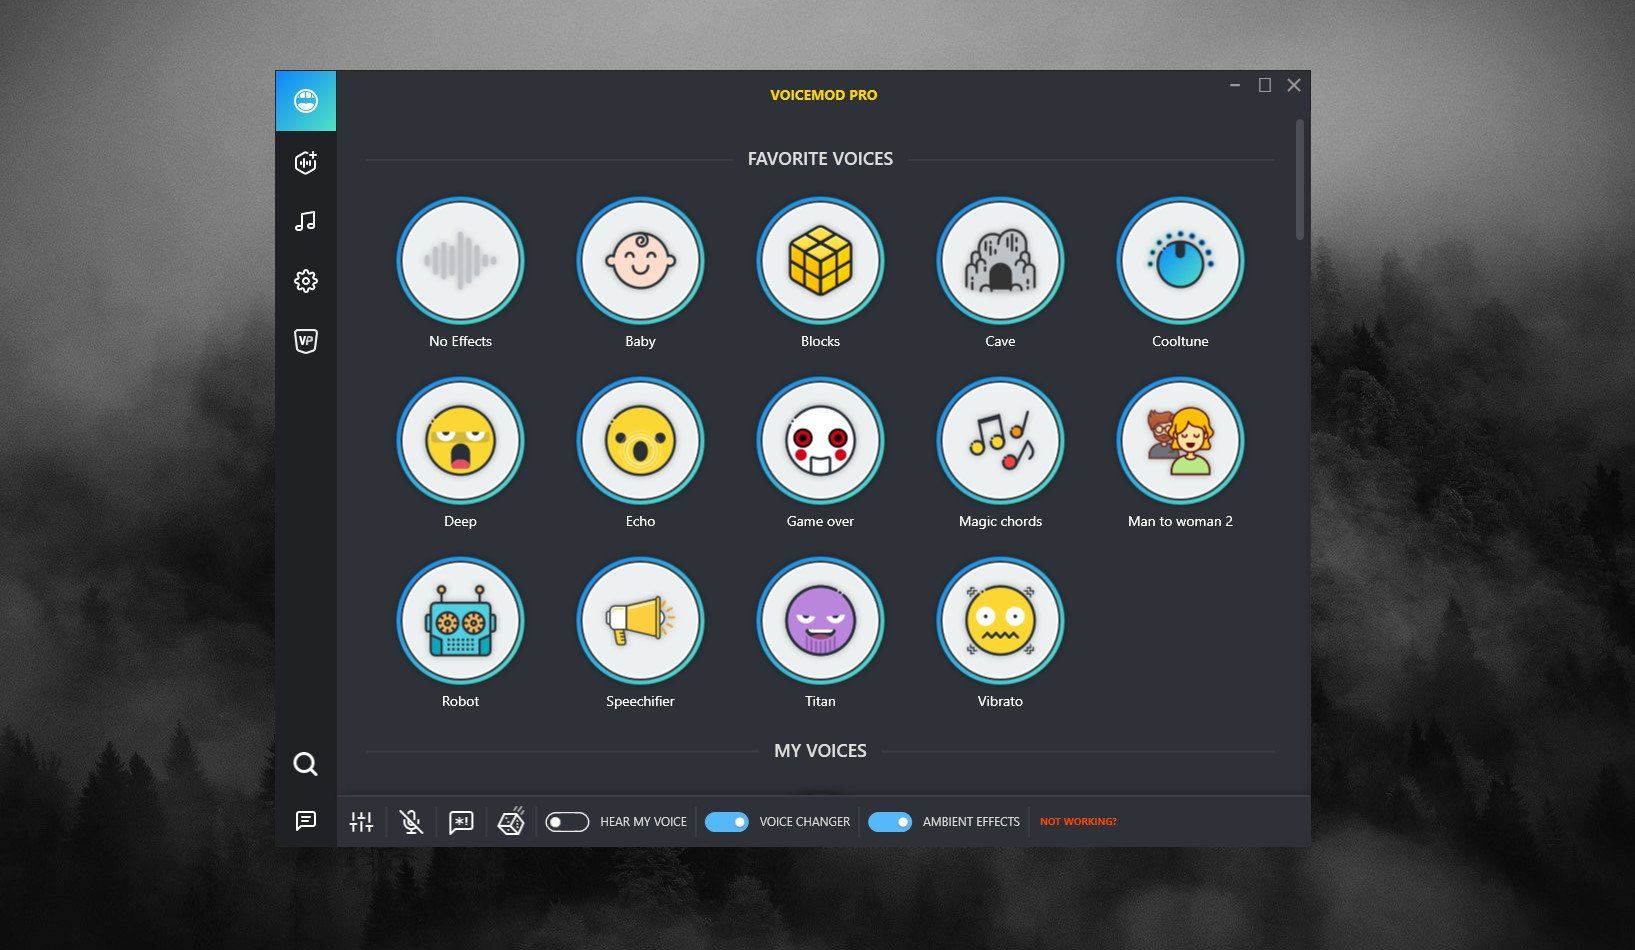The image size is (1635, 950).
Task: Mute the microphone from the bottom bar
Action: click(411, 821)
